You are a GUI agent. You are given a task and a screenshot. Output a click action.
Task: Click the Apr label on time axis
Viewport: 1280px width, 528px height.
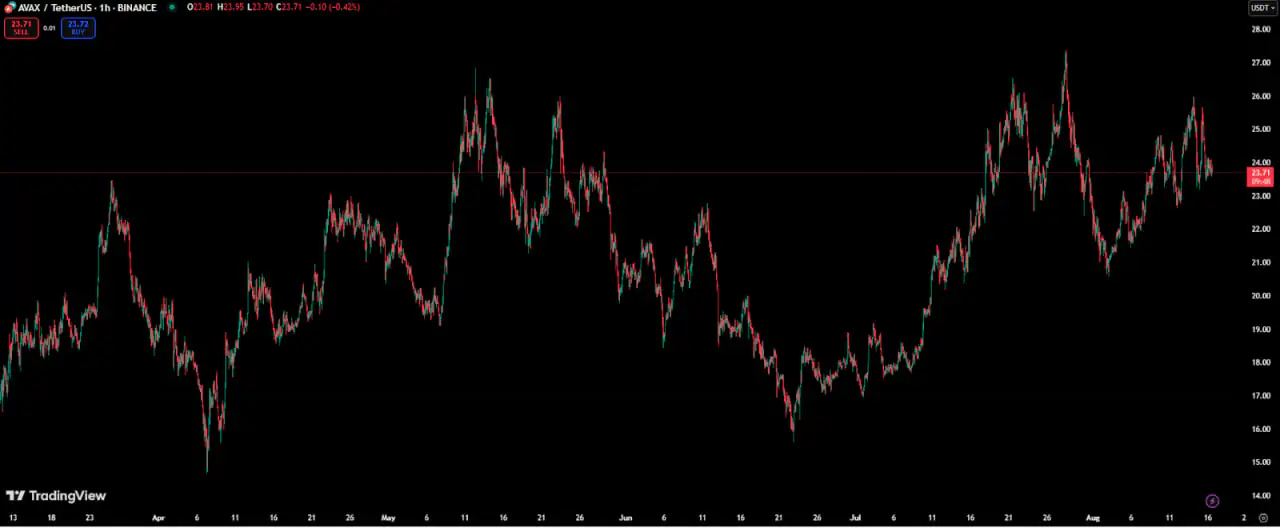tap(158, 518)
